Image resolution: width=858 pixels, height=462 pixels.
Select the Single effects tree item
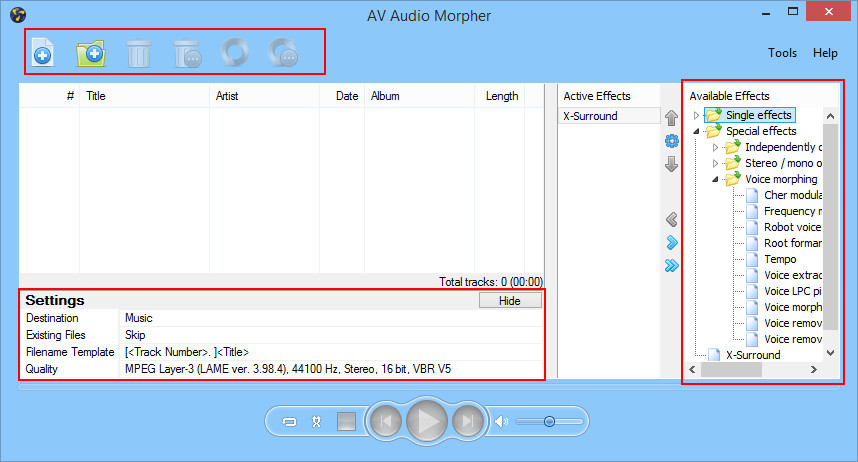[758, 115]
